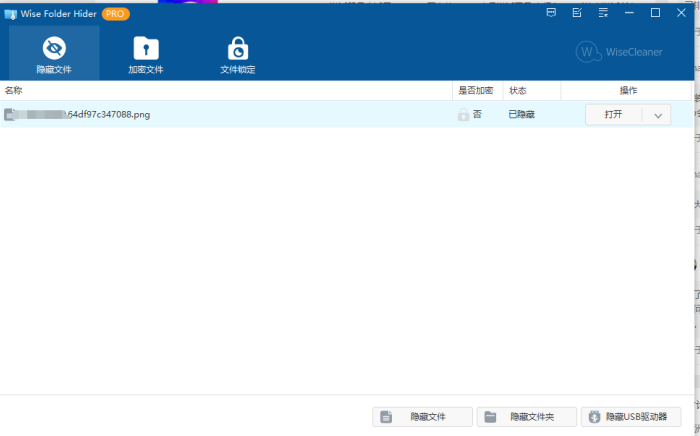Click the 隐藏文件夹 button at bottom
The width and height of the screenshot is (700, 436).
(527, 417)
